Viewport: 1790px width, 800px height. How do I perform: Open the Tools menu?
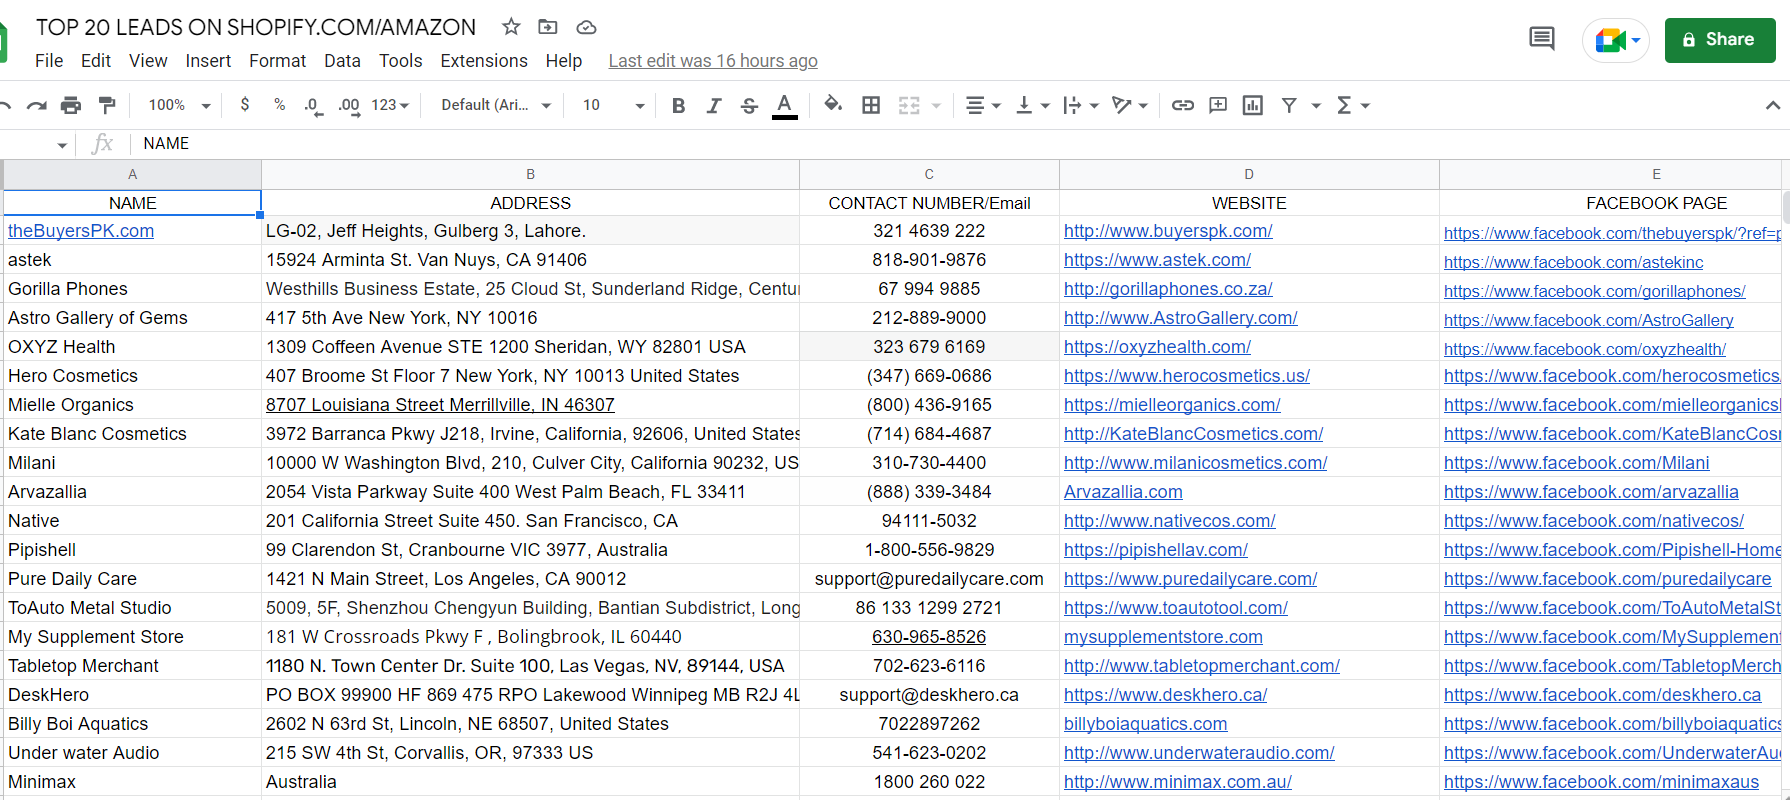(401, 61)
